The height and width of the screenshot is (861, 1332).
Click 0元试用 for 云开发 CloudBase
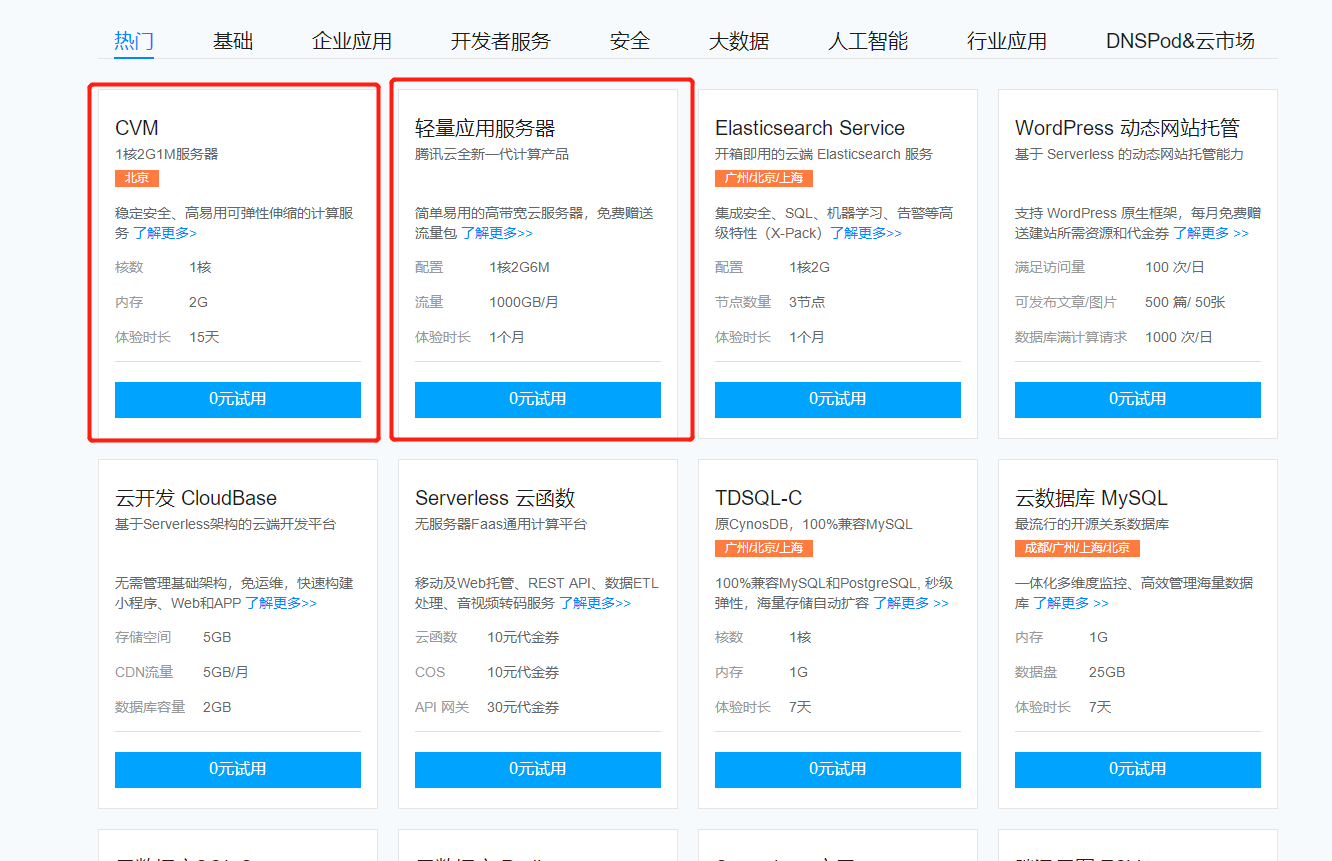pos(238,769)
